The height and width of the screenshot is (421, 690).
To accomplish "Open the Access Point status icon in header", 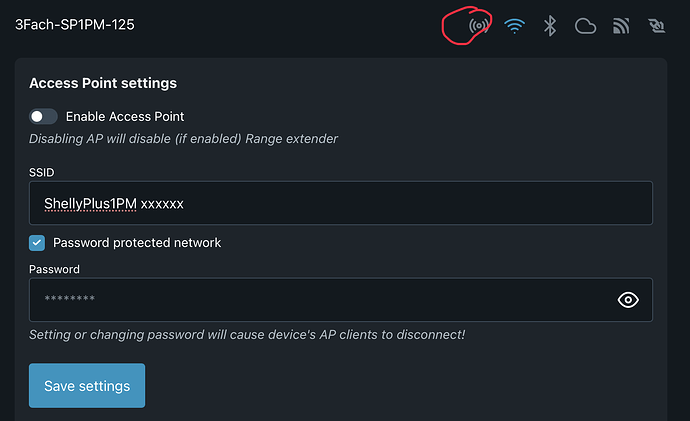I will click(x=479, y=25).
